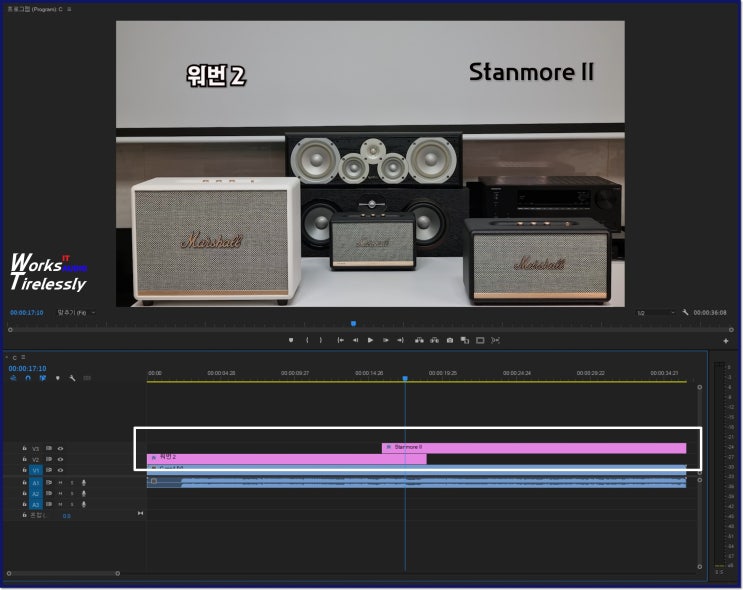Click the trim icon after safe margins
Viewport: 743px width, 590px height.
[495, 340]
